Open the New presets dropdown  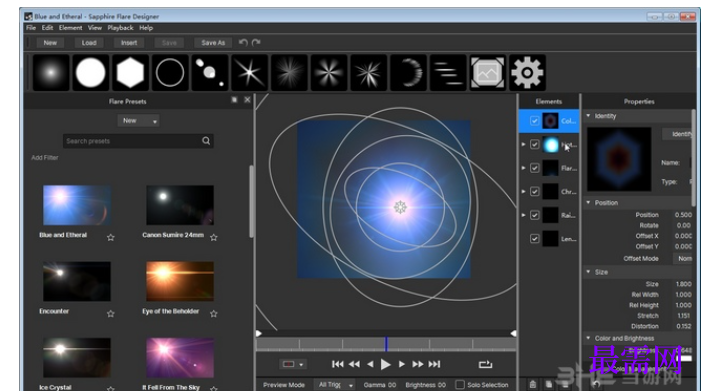(x=138, y=121)
